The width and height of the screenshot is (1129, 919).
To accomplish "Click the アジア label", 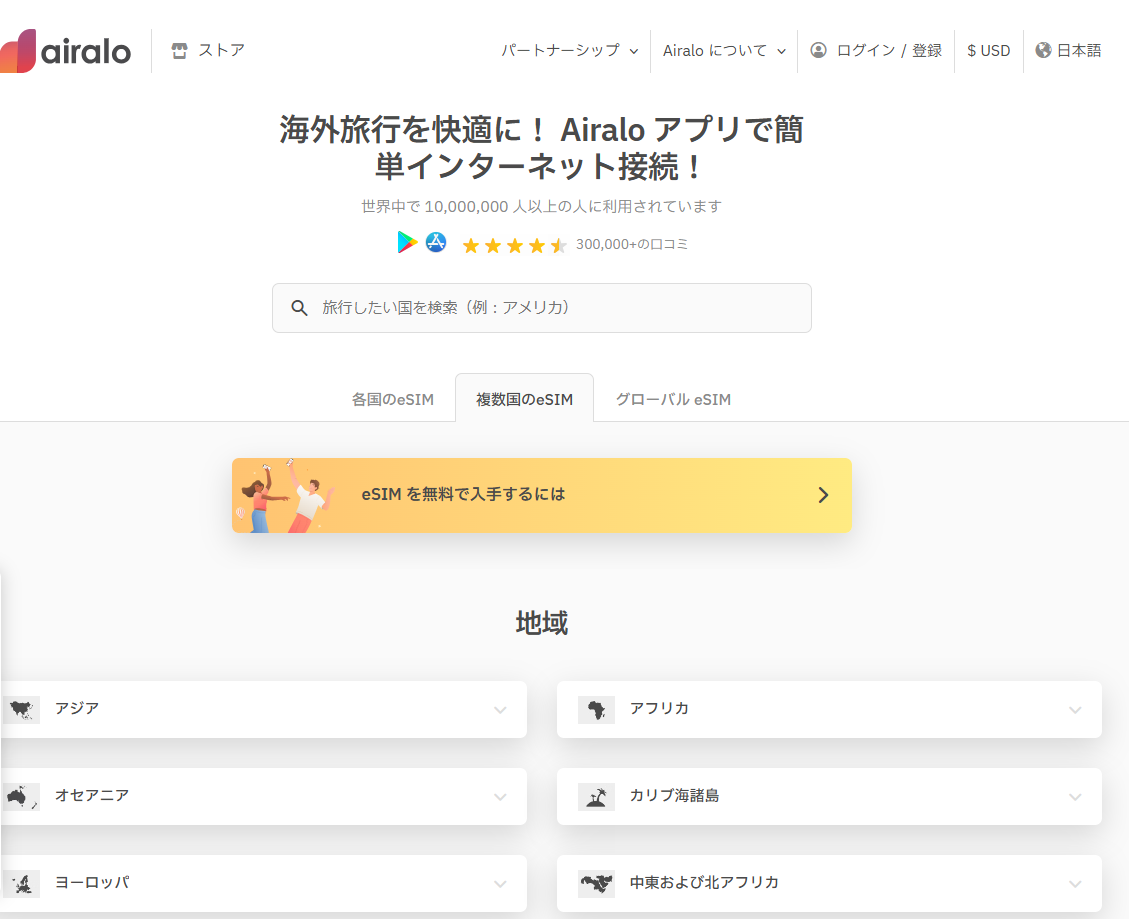I will point(77,709).
